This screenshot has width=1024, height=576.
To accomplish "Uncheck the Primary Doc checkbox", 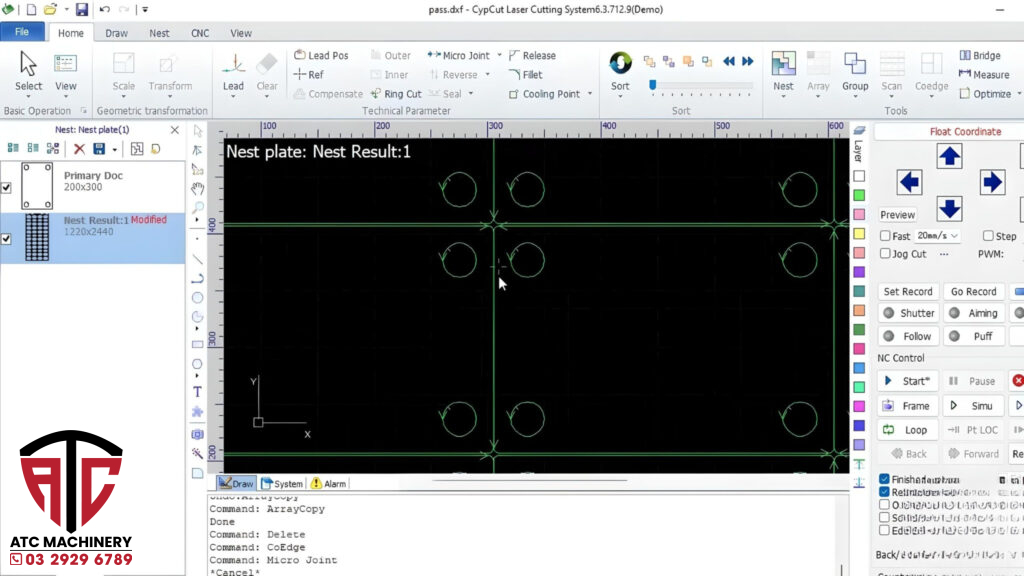I will (7, 187).
